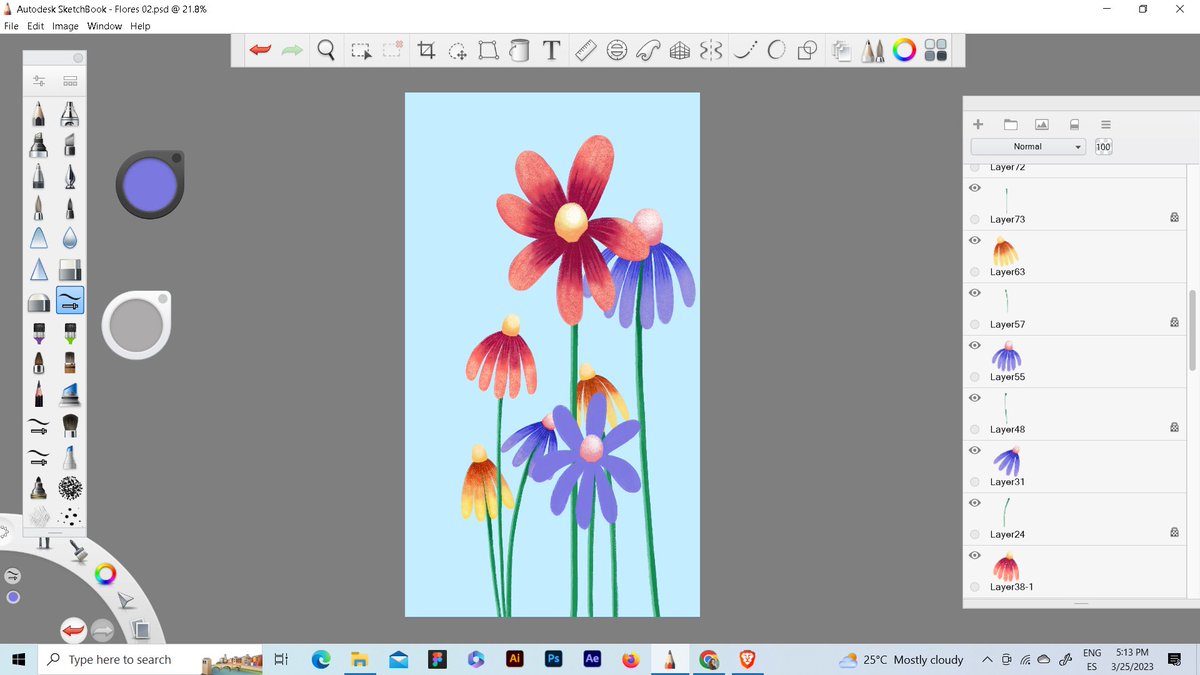Open the Normal blend mode dropdown
The height and width of the screenshot is (675, 1200).
1029,146
